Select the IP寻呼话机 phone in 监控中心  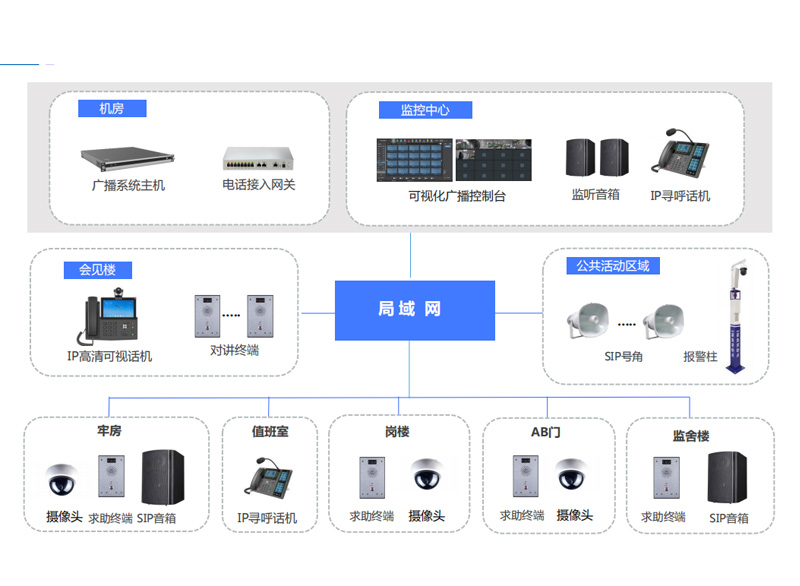coord(680,153)
